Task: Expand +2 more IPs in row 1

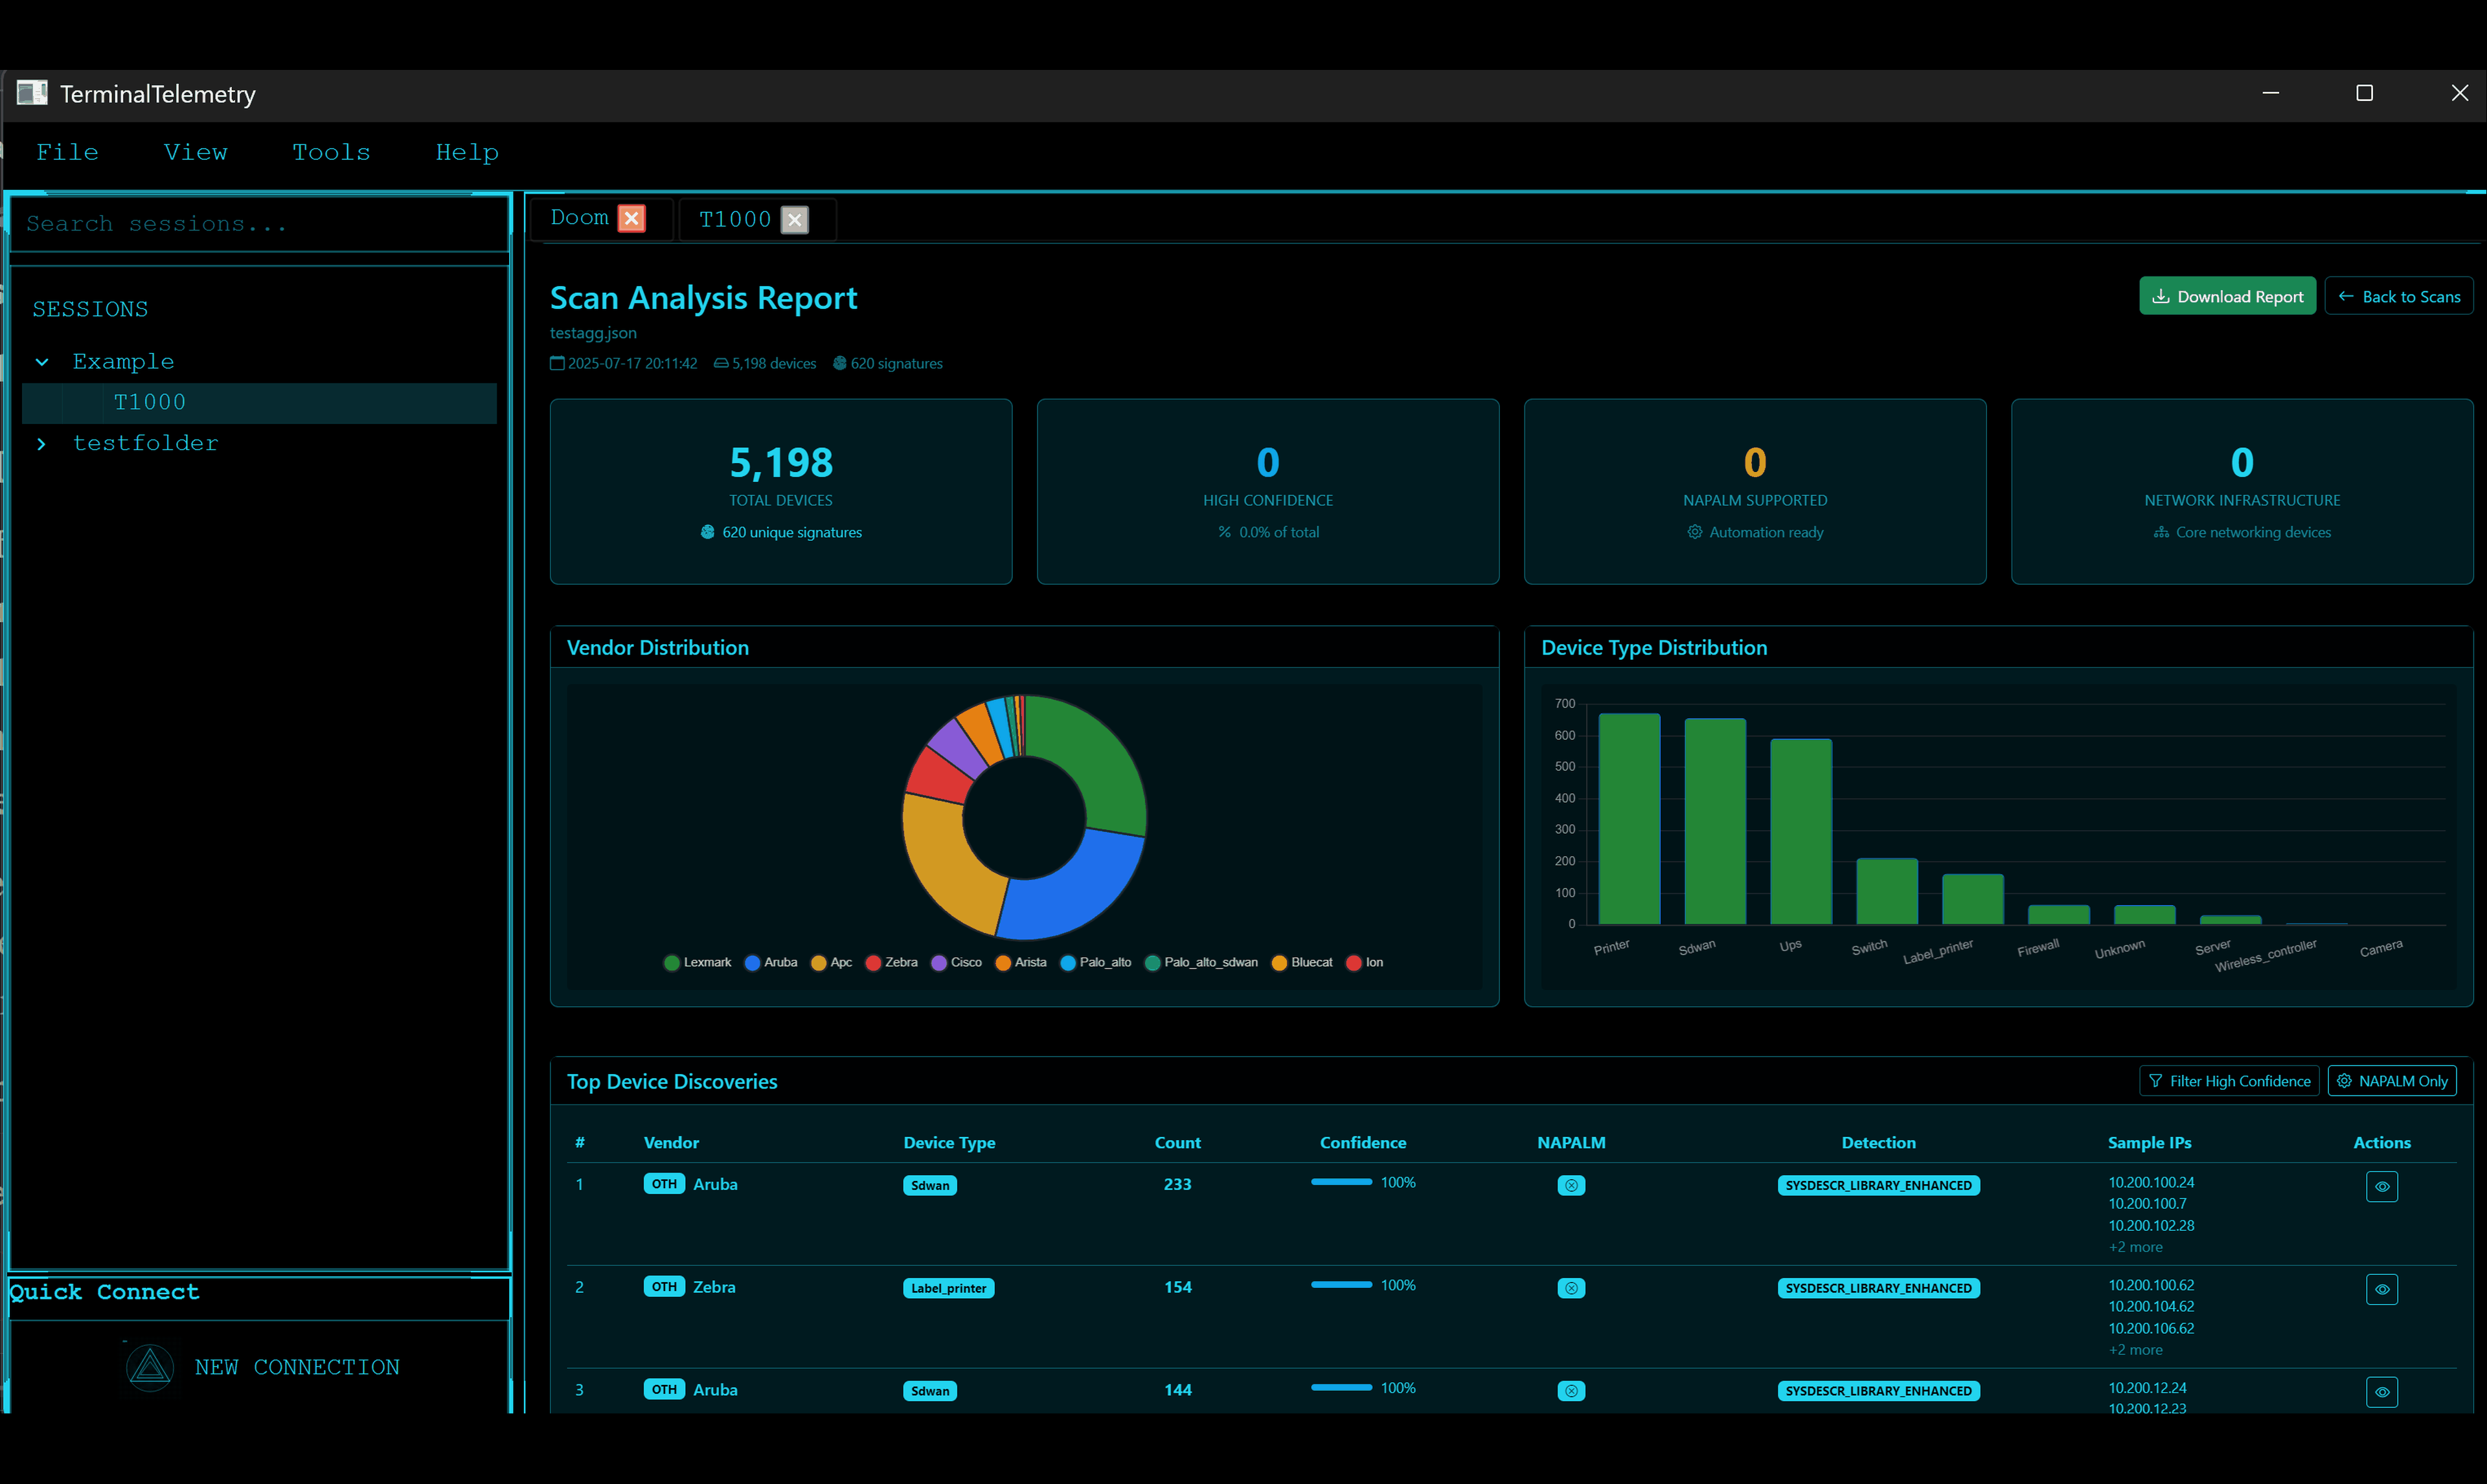Action: coord(2136,1247)
